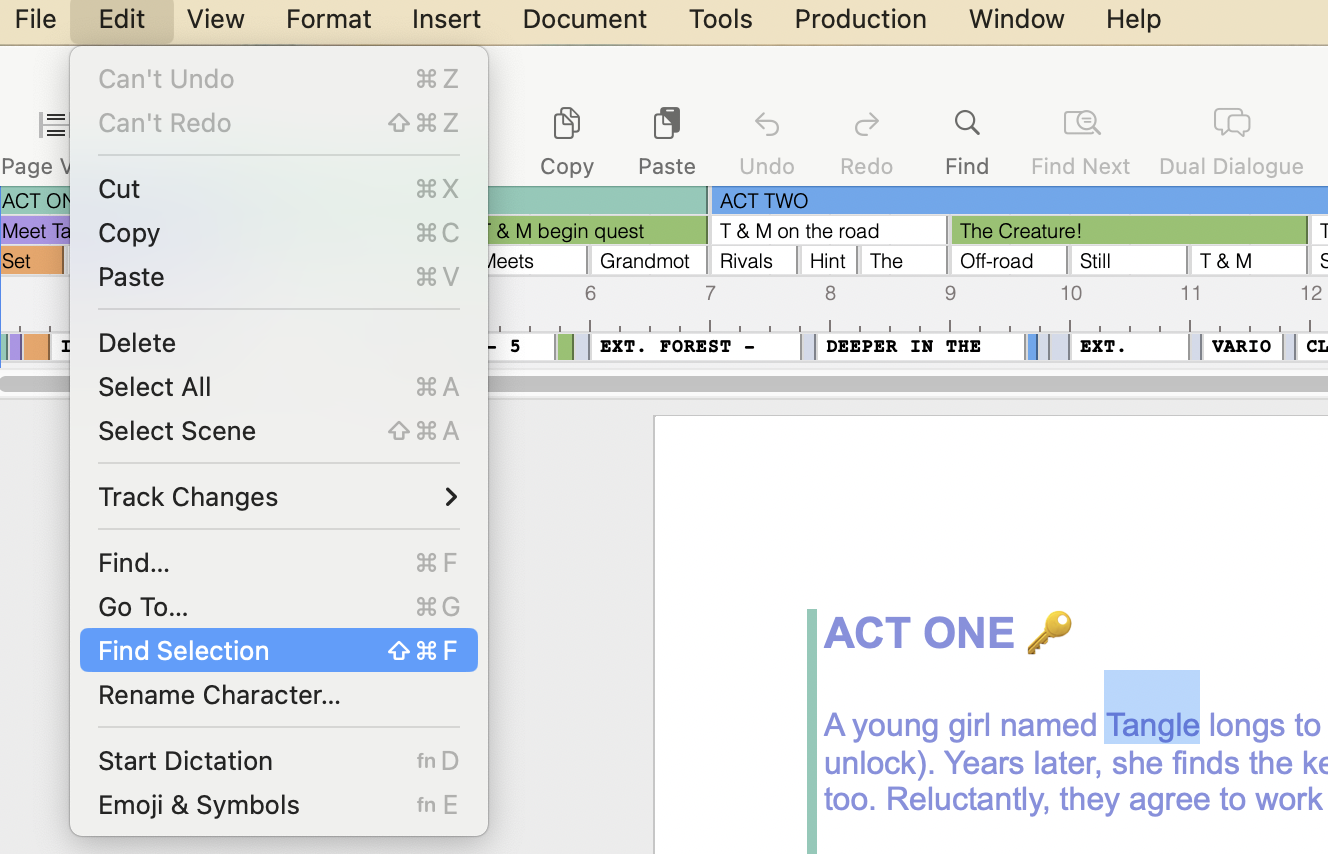Click the Find magnifier icon
This screenshot has width=1328, height=854.
click(967, 124)
